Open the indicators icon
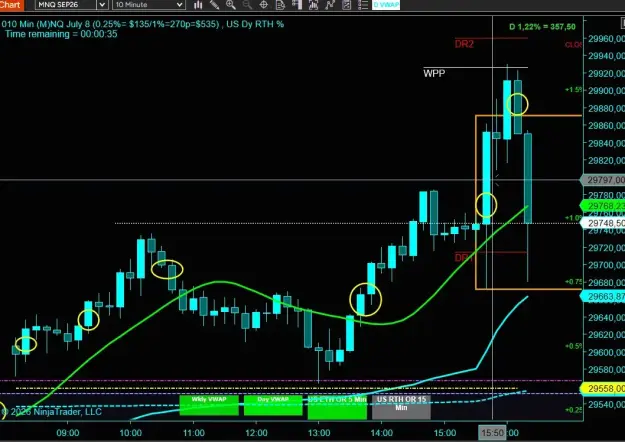 tap(313, 5)
